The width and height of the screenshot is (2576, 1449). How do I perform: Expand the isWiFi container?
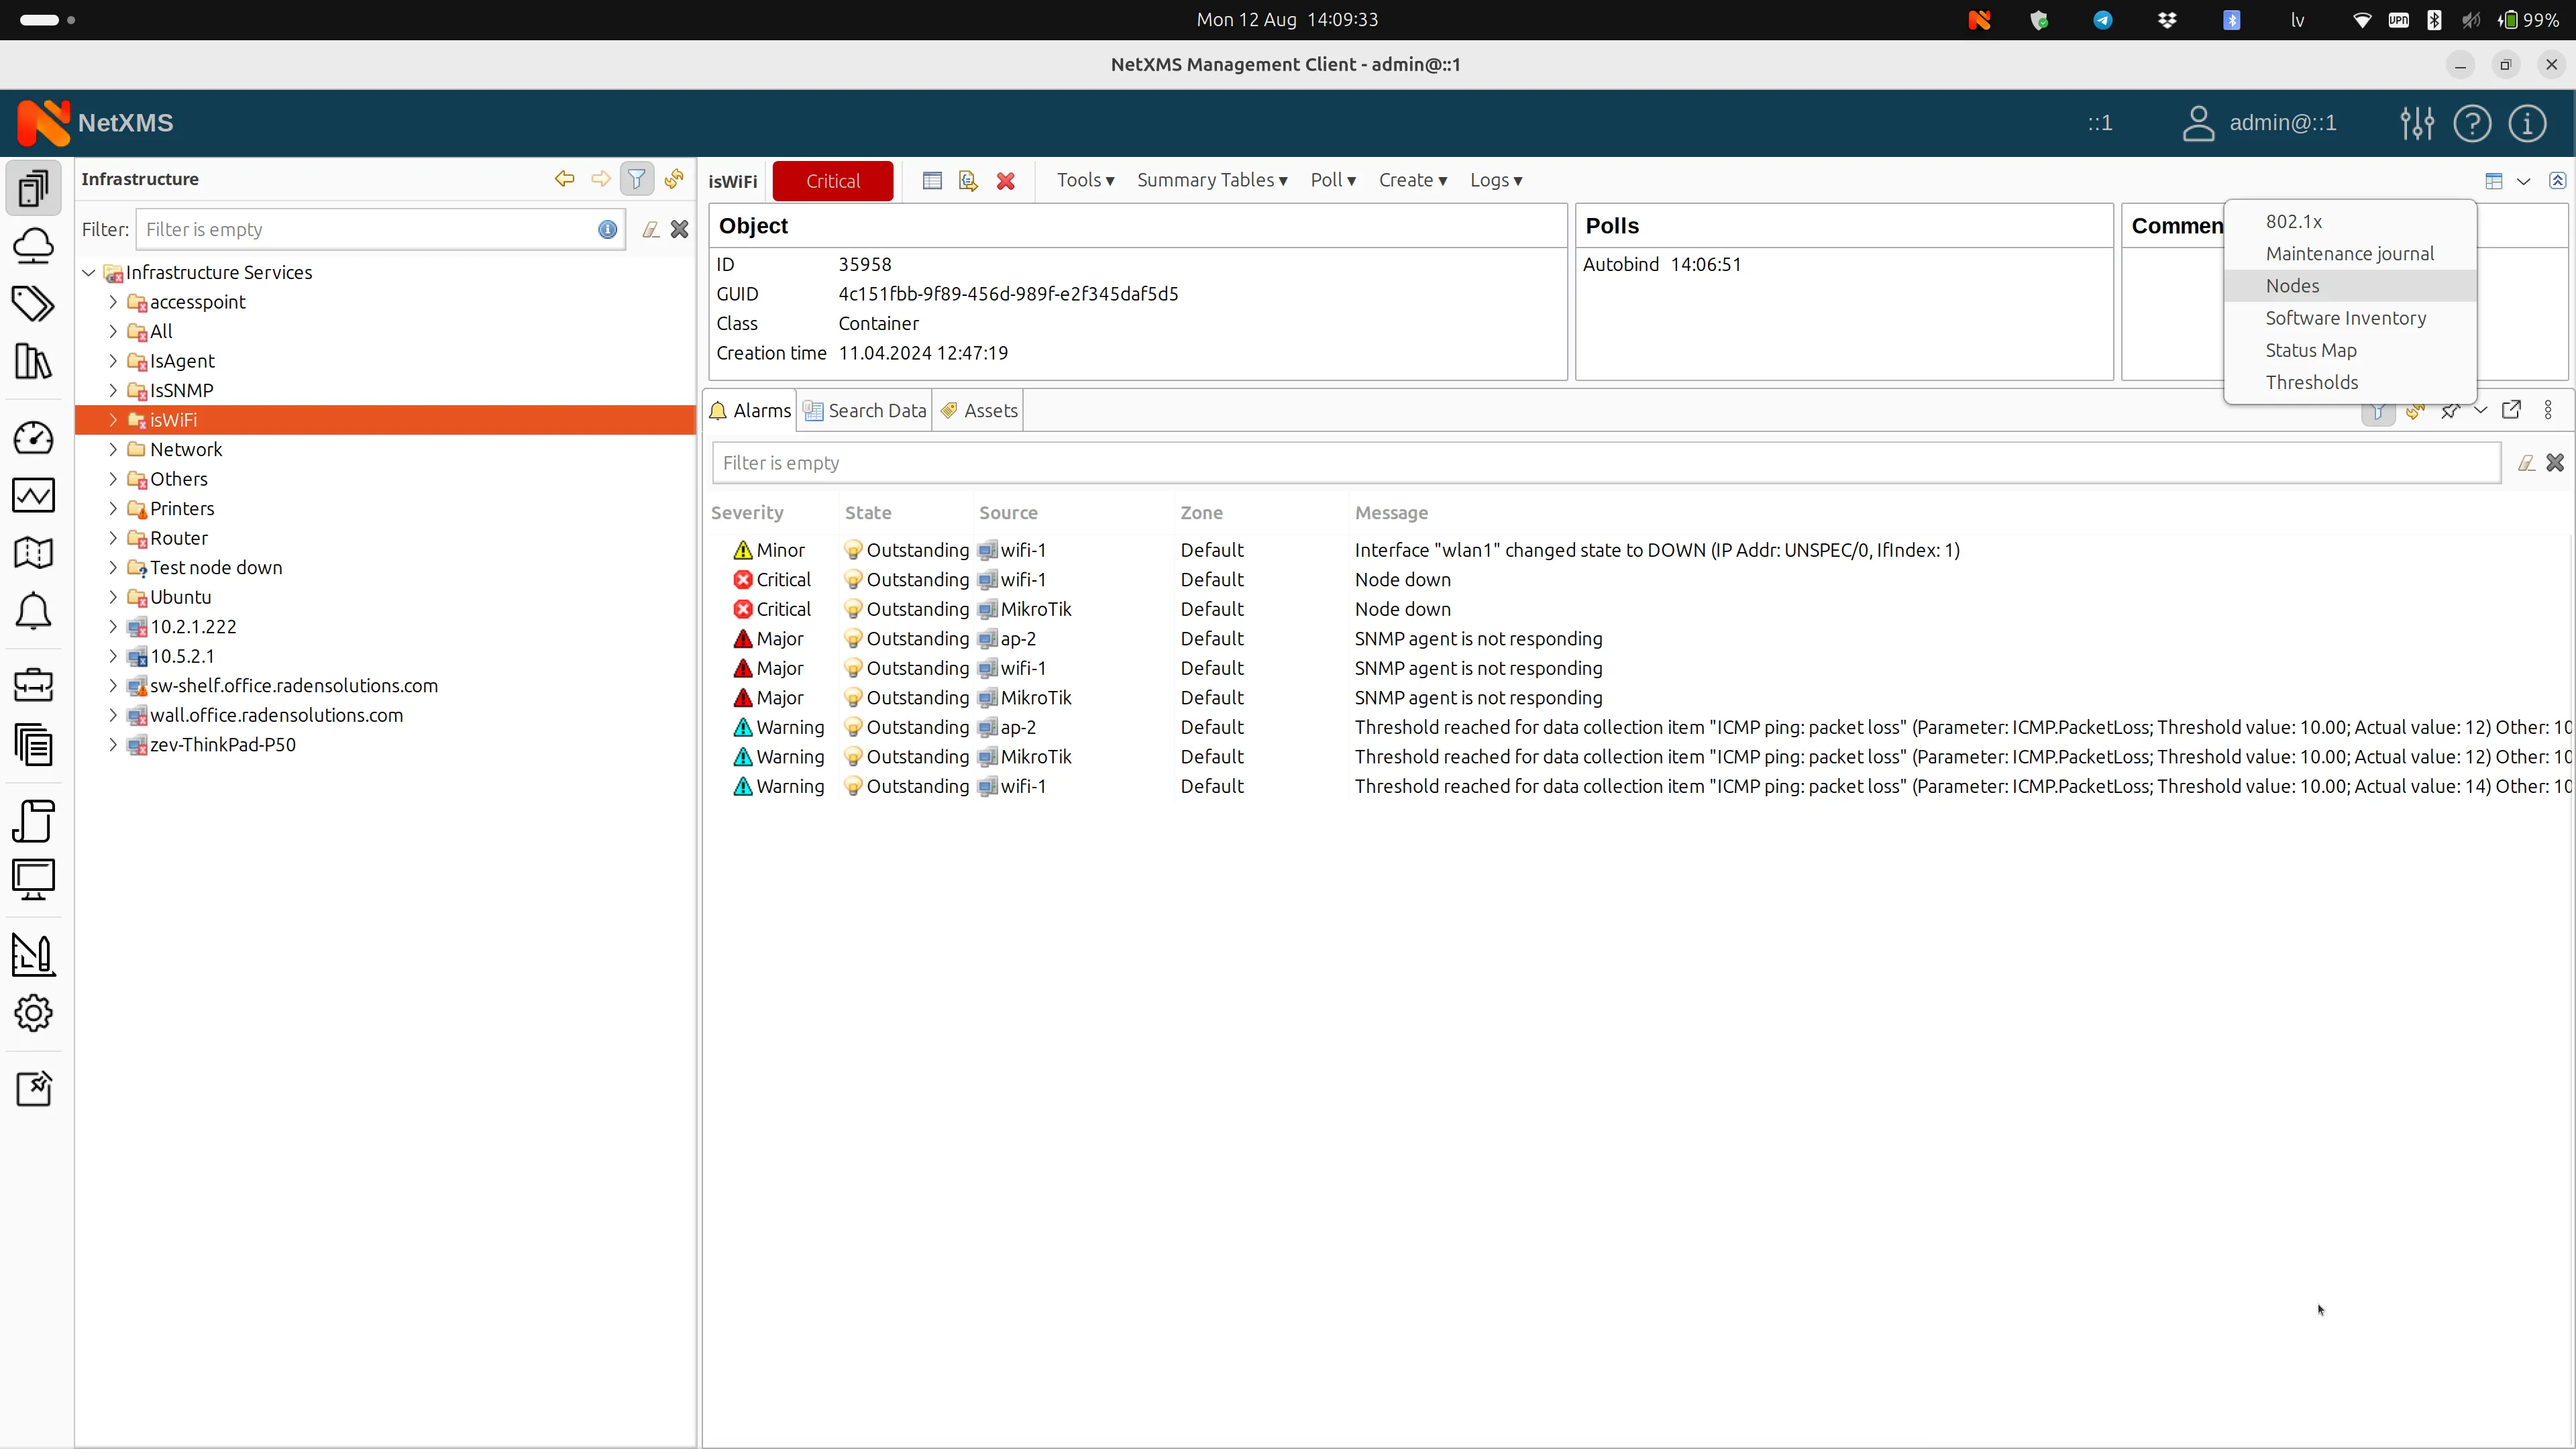click(113, 420)
